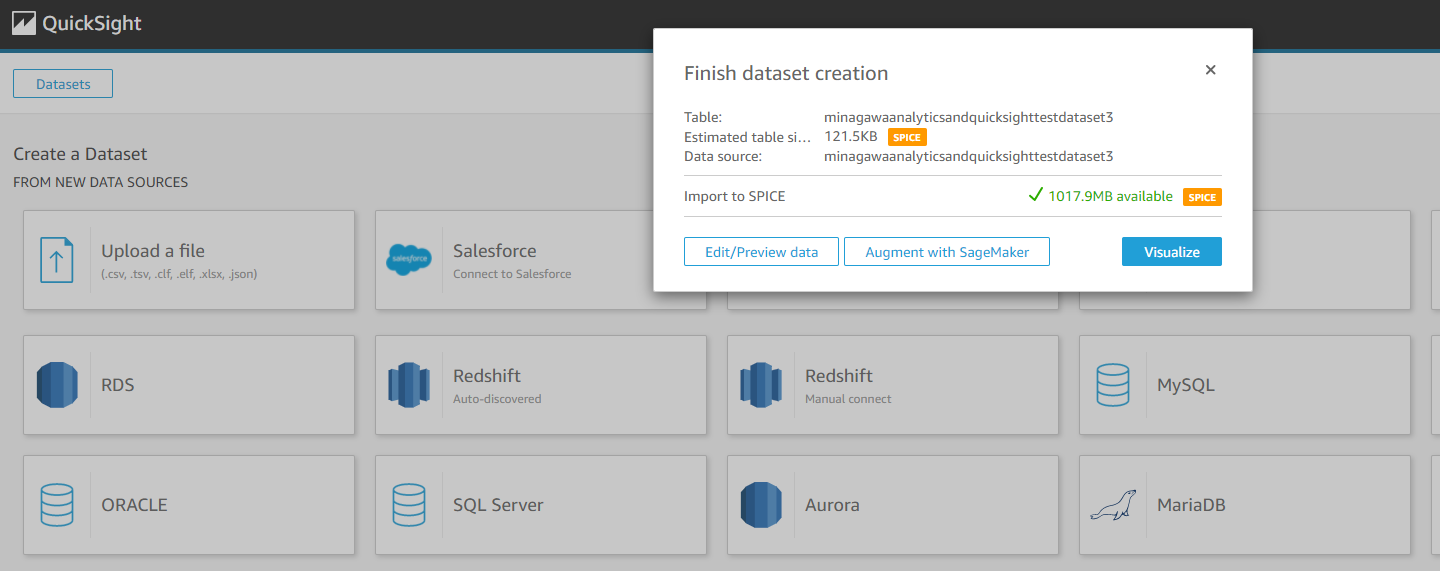Select the Salesforce data source card
The width and height of the screenshot is (1440, 571).
541,260
